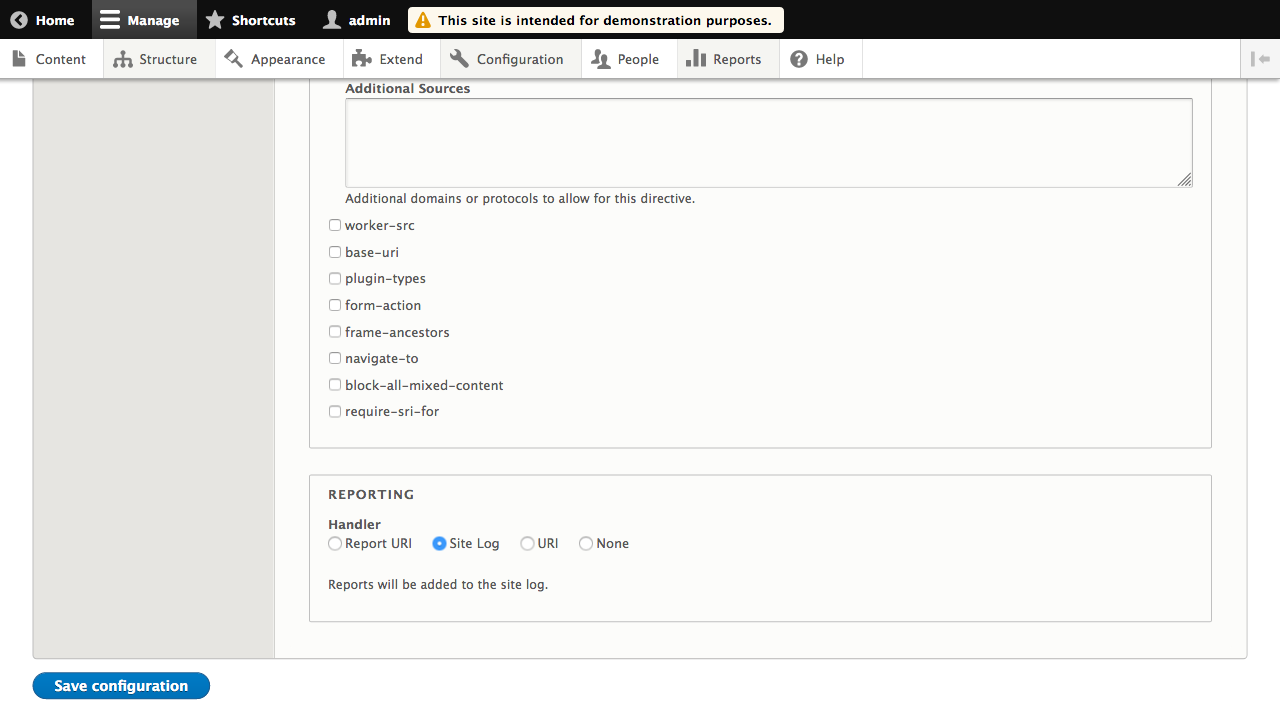This screenshot has width=1280, height=720.
Task: Click the People icon
Action: click(600, 59)
